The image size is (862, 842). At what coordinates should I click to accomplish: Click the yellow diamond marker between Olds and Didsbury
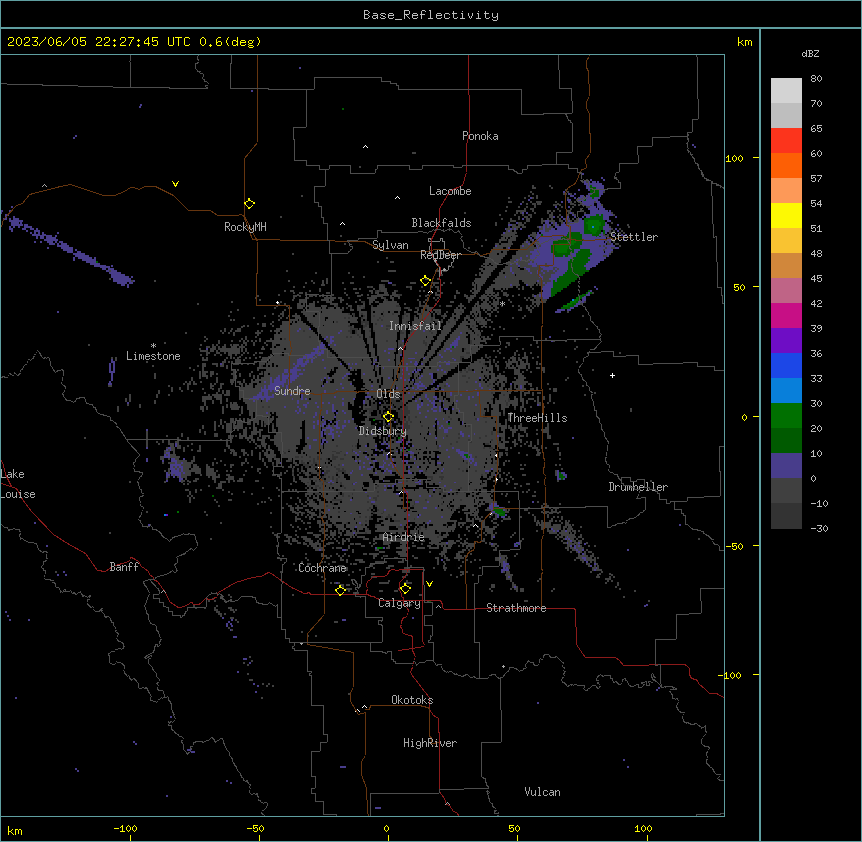[388, 417]
